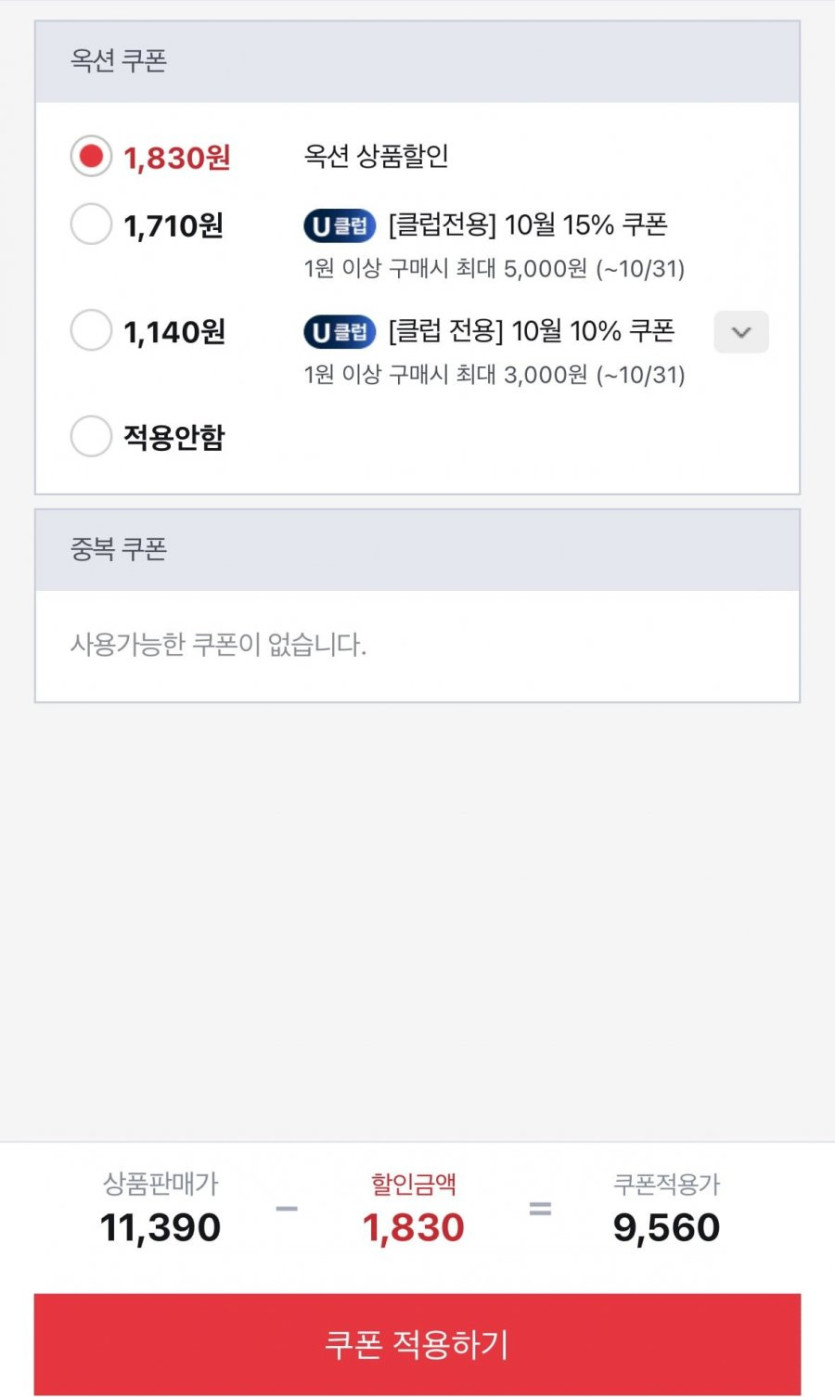Click the 상품판매가 value 11,390
Image resolution: width=835 pixels, height=1397 pixels.
click(160, 1228)
